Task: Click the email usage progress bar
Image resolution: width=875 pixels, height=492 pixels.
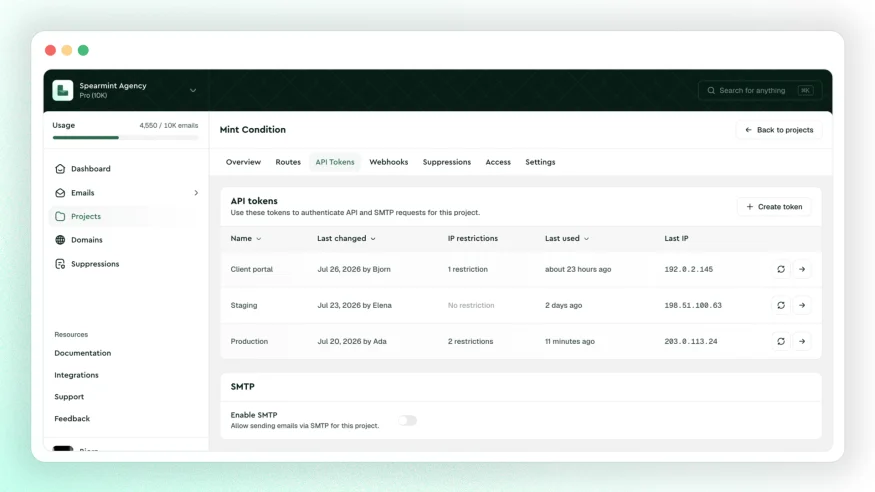Action: coord(126,137)
